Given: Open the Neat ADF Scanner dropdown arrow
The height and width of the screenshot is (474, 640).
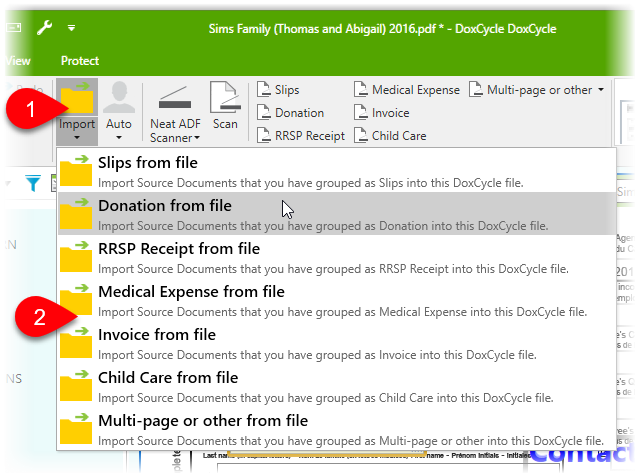Looking at the screenshot, I should (x=197, y=138).
